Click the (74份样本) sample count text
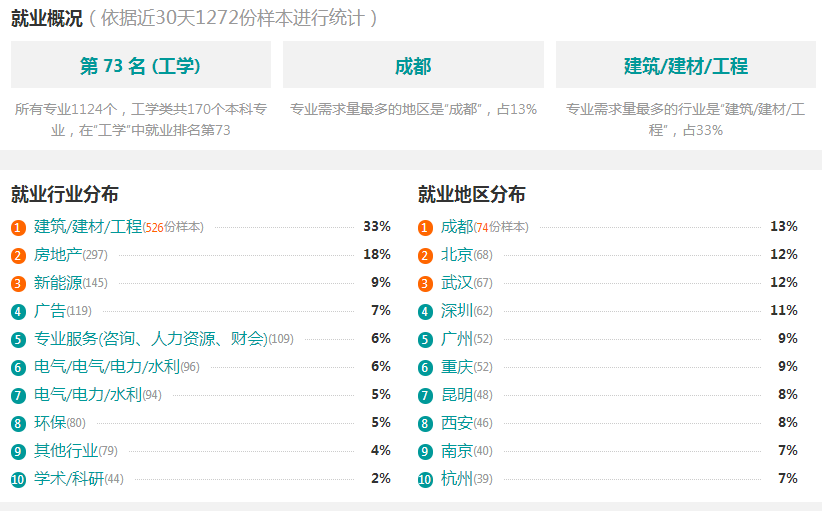This screenshot has height=511, width=822. pos(501,227)
